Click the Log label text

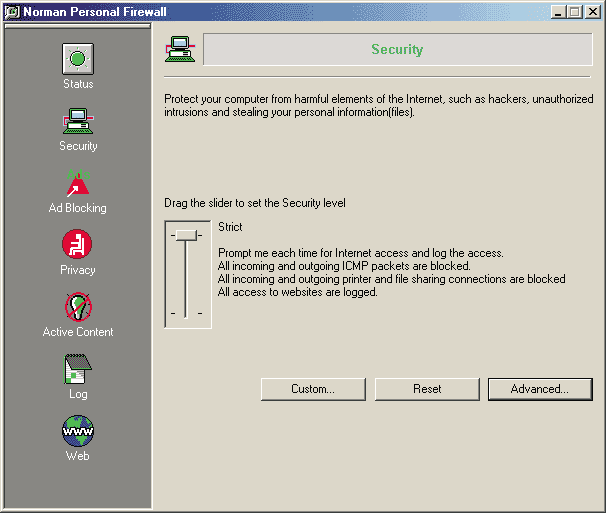click(x=78, y=394)
